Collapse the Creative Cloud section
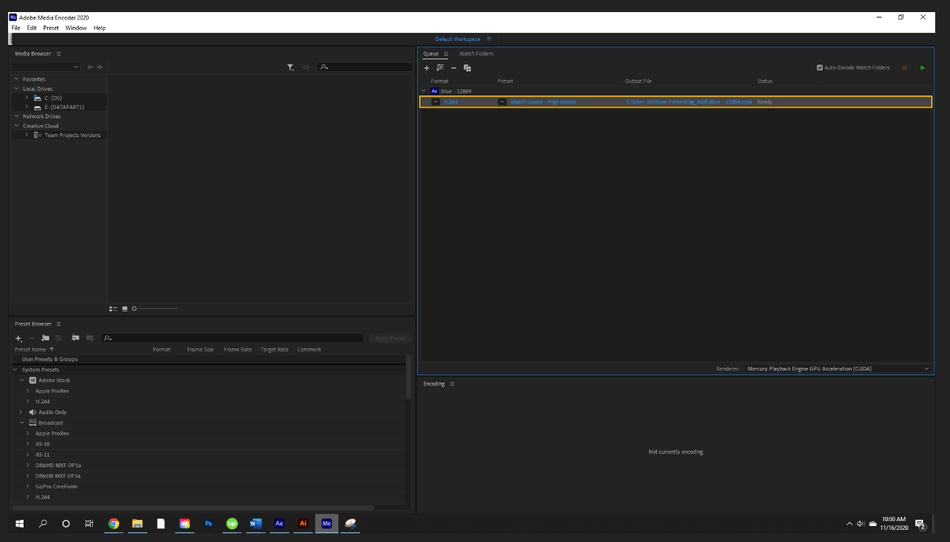Screen dimensions: 950x542 (x=16, y=126)
